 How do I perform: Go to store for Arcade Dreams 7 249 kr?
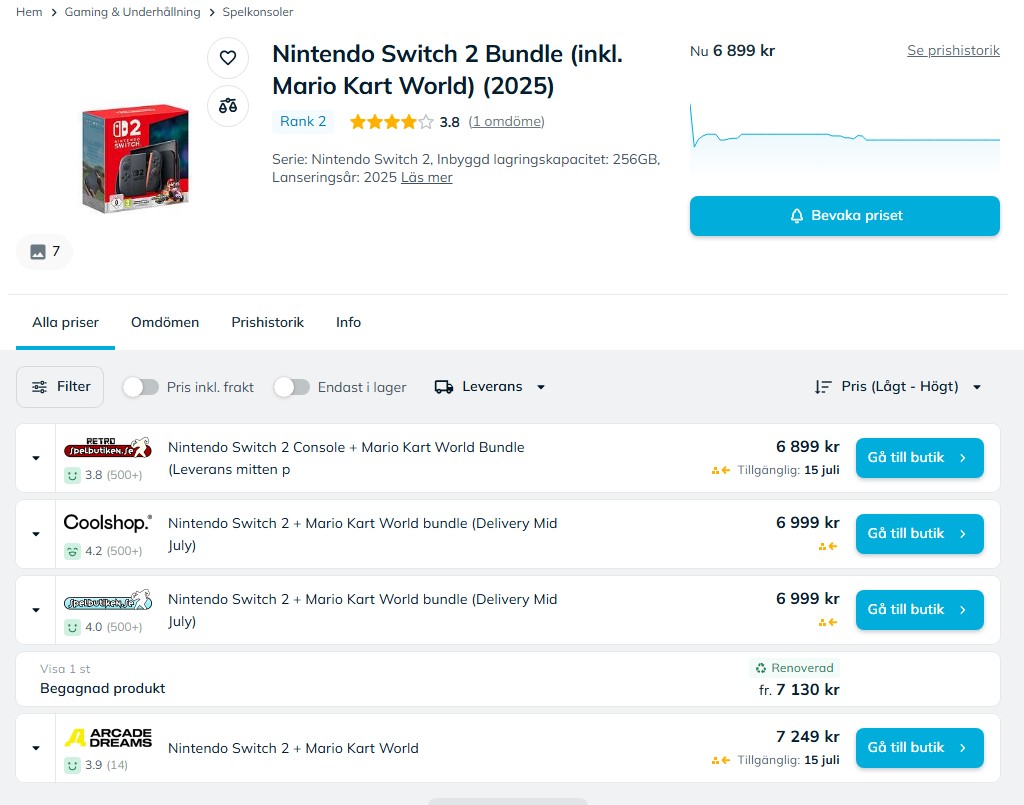tap(920, 748)
